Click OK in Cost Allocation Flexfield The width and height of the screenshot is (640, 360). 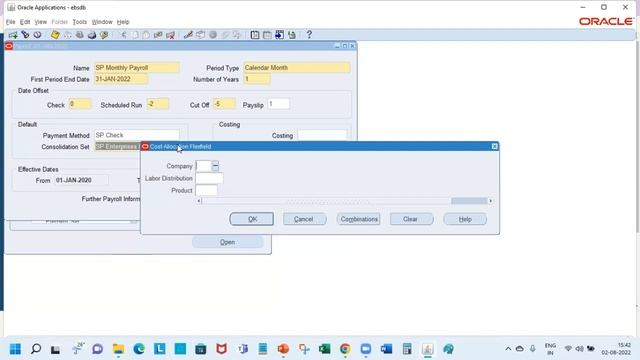252,219
